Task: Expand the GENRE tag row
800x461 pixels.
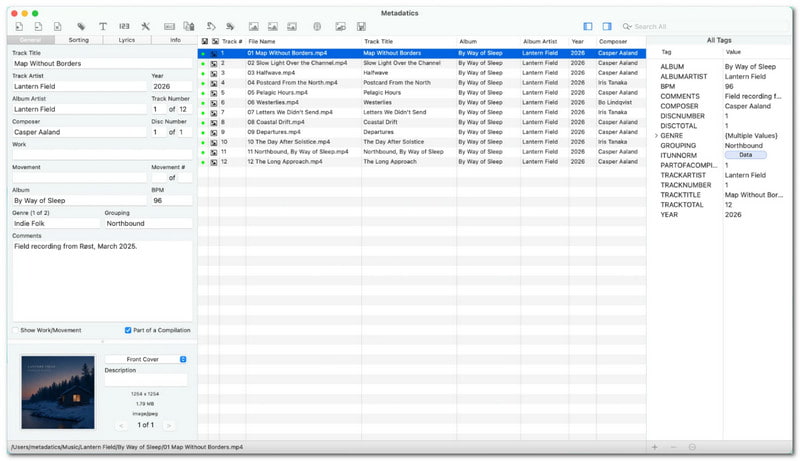Action: pyautogui.click(x=656, y=136)
